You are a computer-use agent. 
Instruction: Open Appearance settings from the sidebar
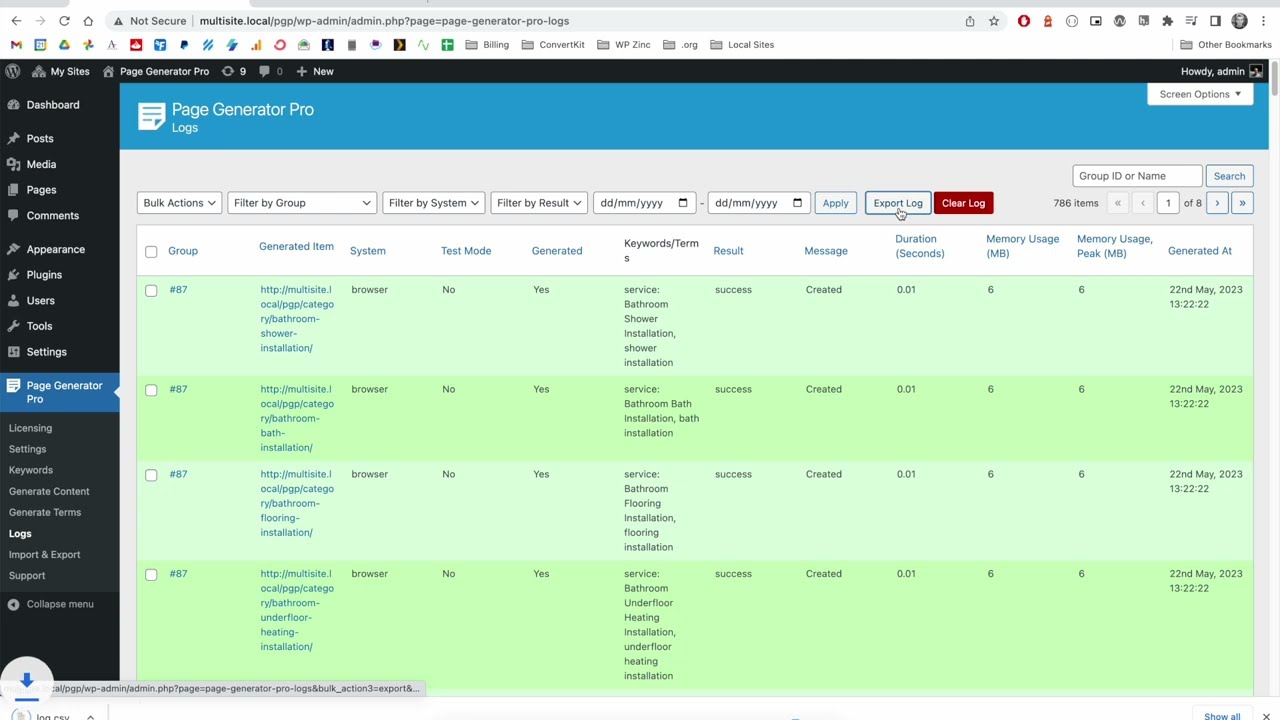pos(55,249)
